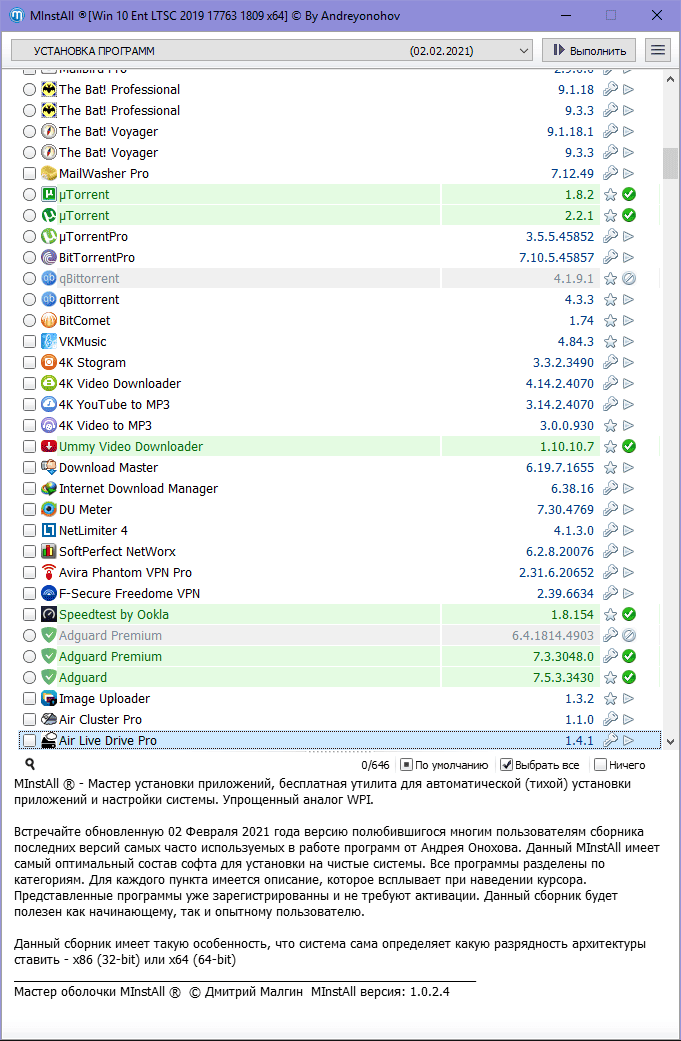681x1041 pixels.
Task: Click the key icon for MailWasher Pro
Action: [610, 173]
